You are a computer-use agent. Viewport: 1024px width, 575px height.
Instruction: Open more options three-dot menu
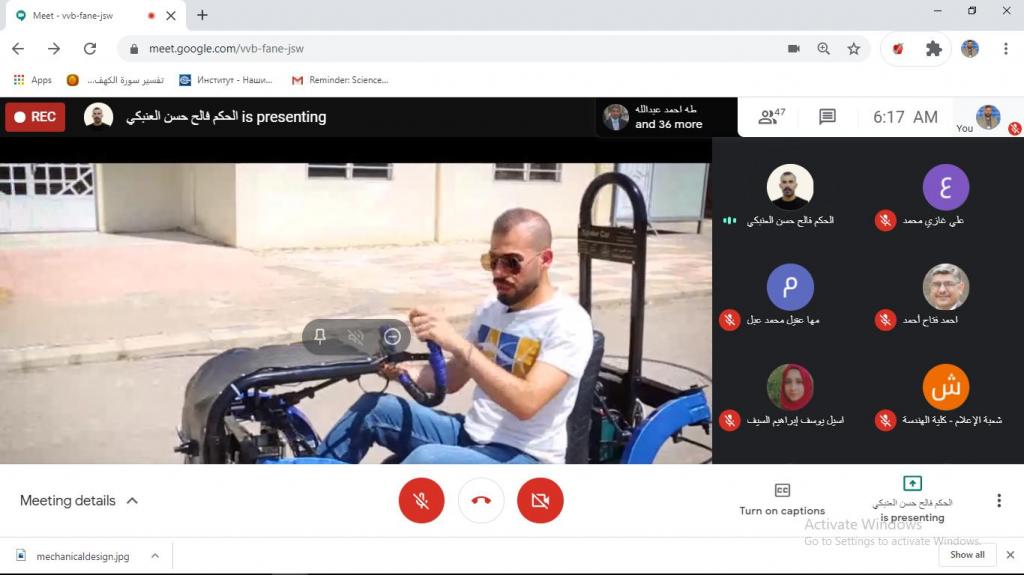pyautogui.click(x=998, y=501)
